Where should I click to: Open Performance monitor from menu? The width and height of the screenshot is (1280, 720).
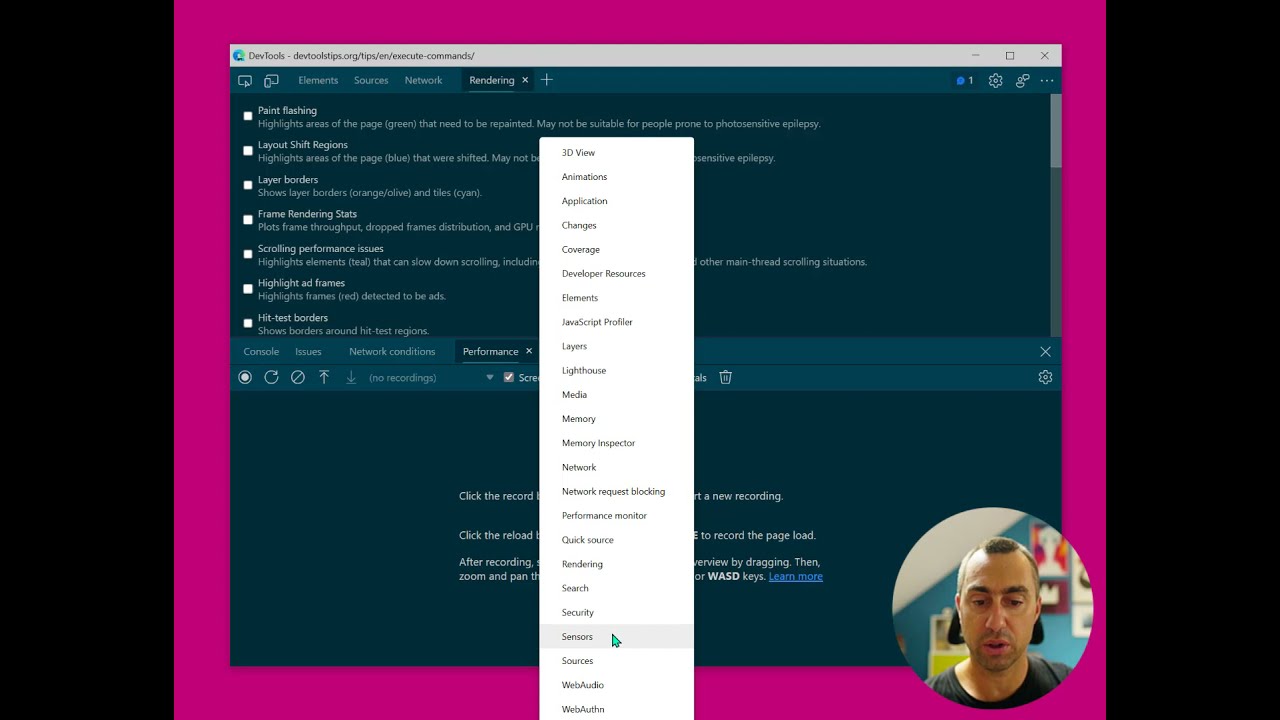616,516
